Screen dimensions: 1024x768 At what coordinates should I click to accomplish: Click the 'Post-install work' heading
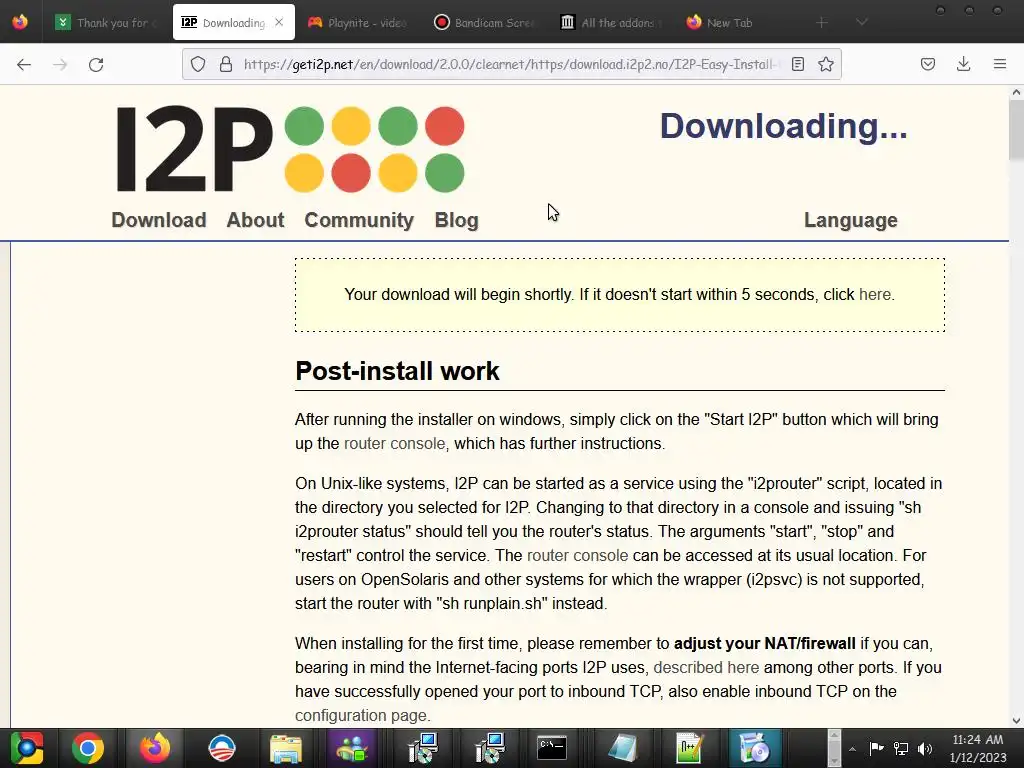397,371
